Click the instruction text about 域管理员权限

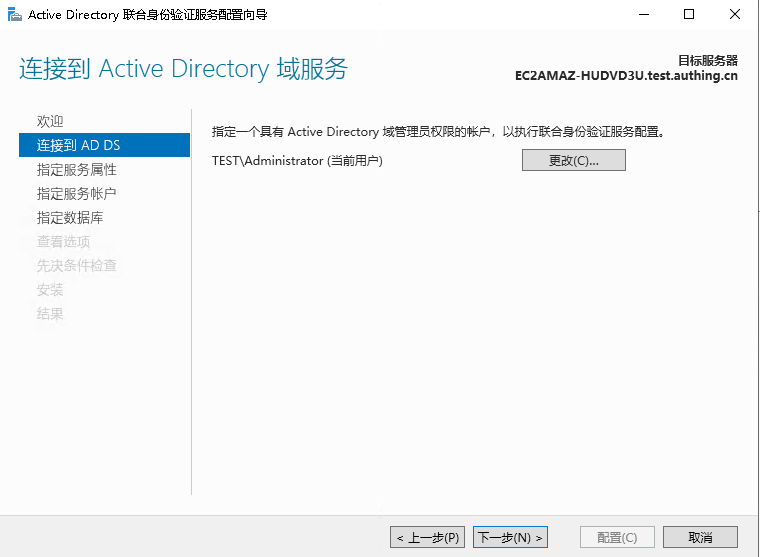point(438,132)
